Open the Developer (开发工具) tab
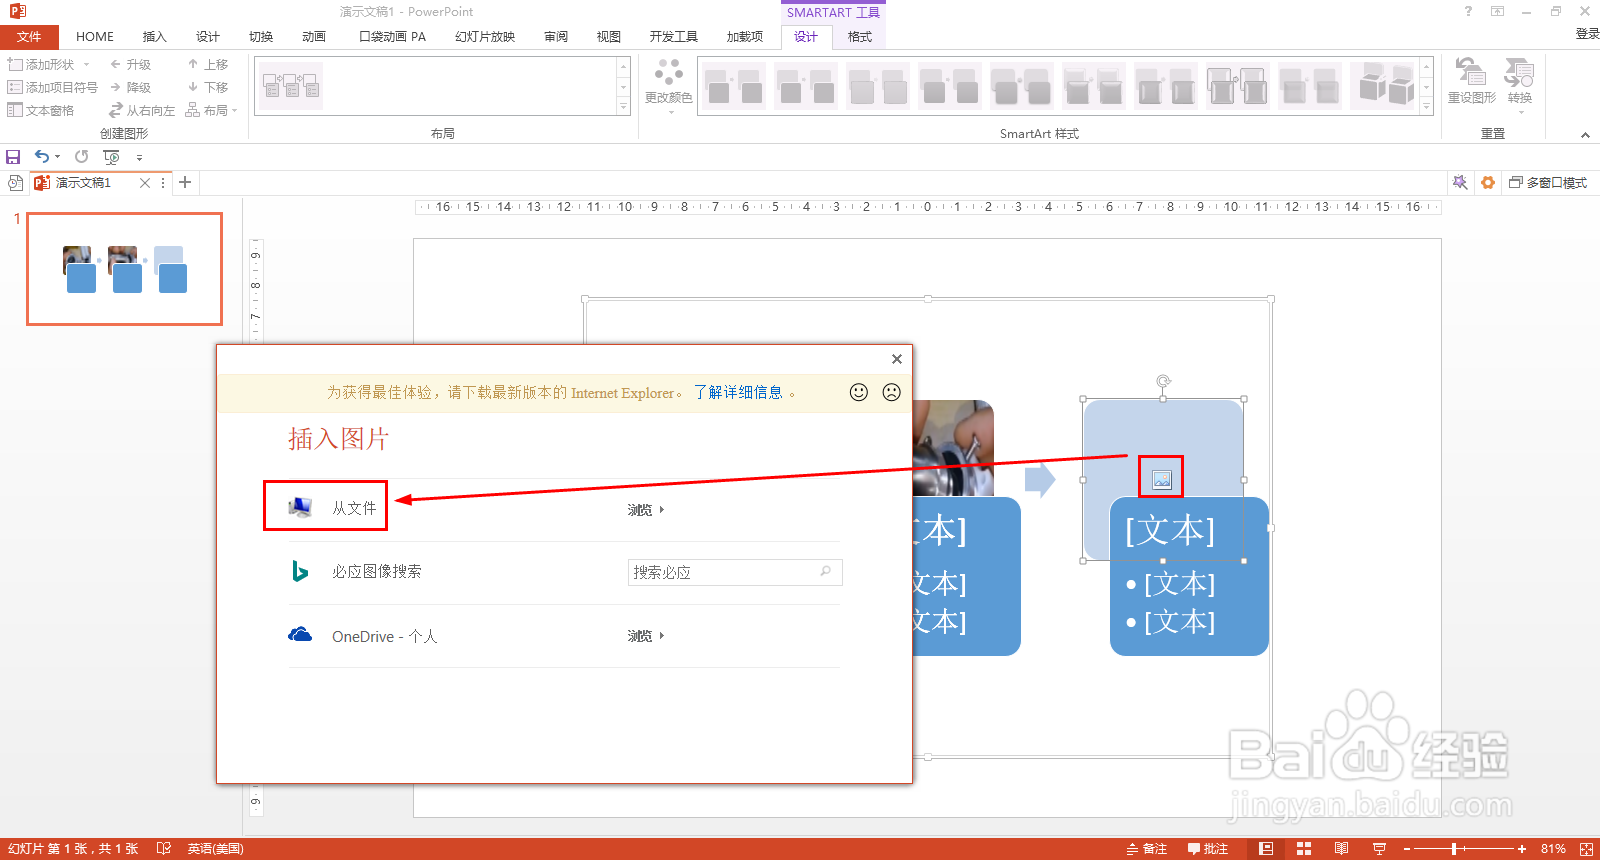 tap(674, 37)
